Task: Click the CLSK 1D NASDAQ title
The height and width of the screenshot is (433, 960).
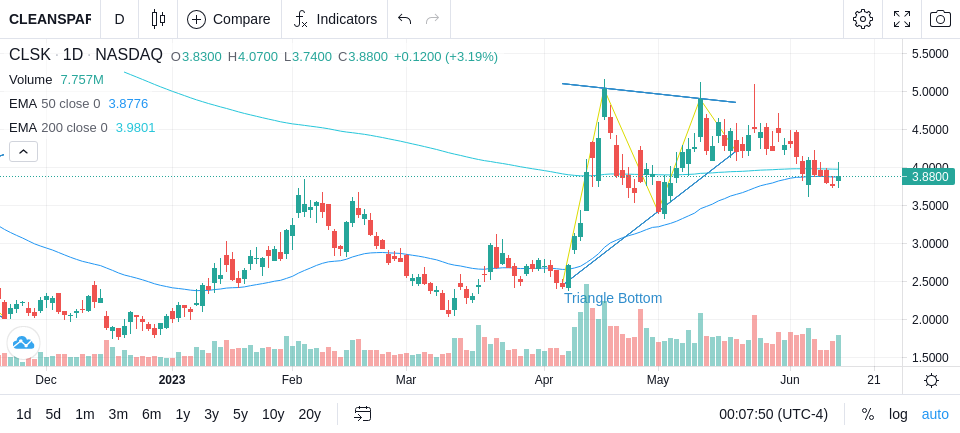Action: (x=86, y=55)
